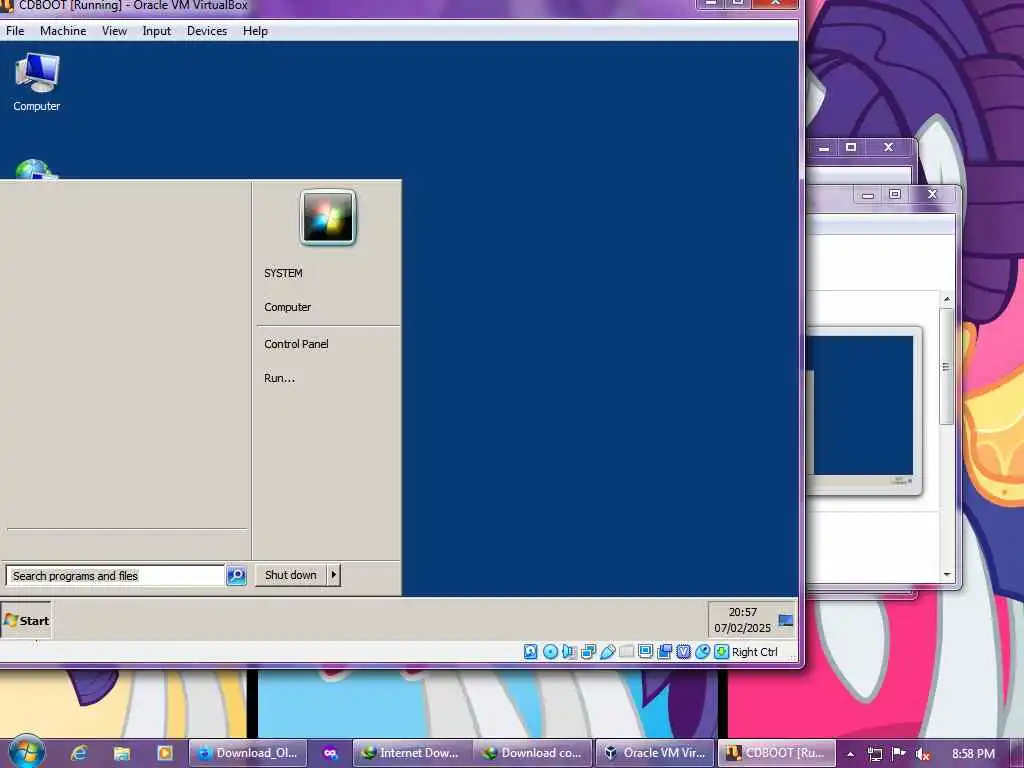Image resolution: width=1024 pixels, height=768 pixels.
Task: Click the Search programs and files field
Action: [116, 575]
